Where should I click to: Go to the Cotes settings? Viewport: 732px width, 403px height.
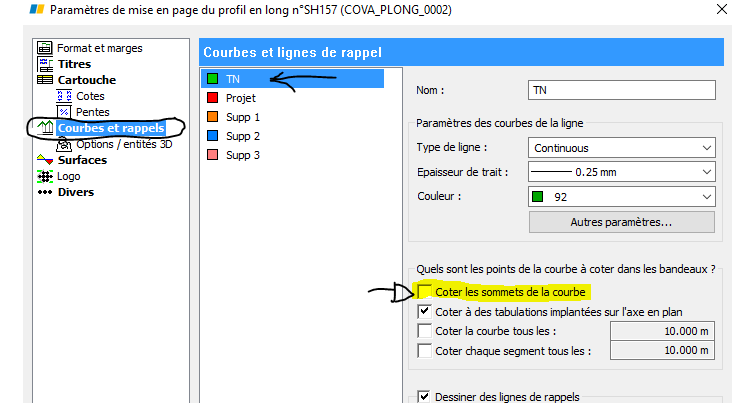pos(90,96)
